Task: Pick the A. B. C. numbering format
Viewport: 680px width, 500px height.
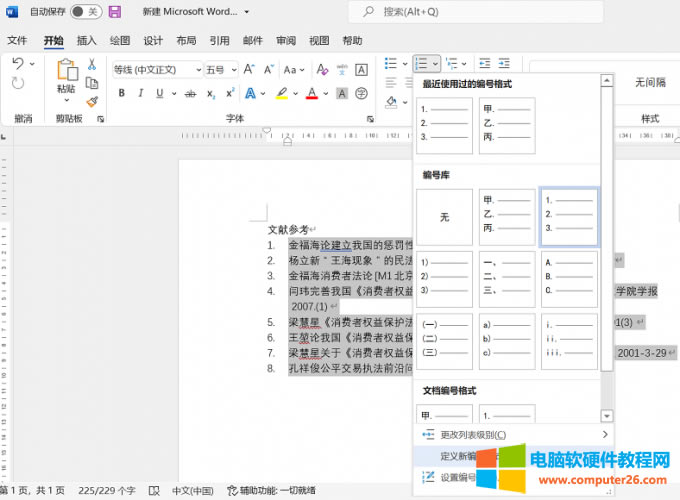Action: [568, 279]
